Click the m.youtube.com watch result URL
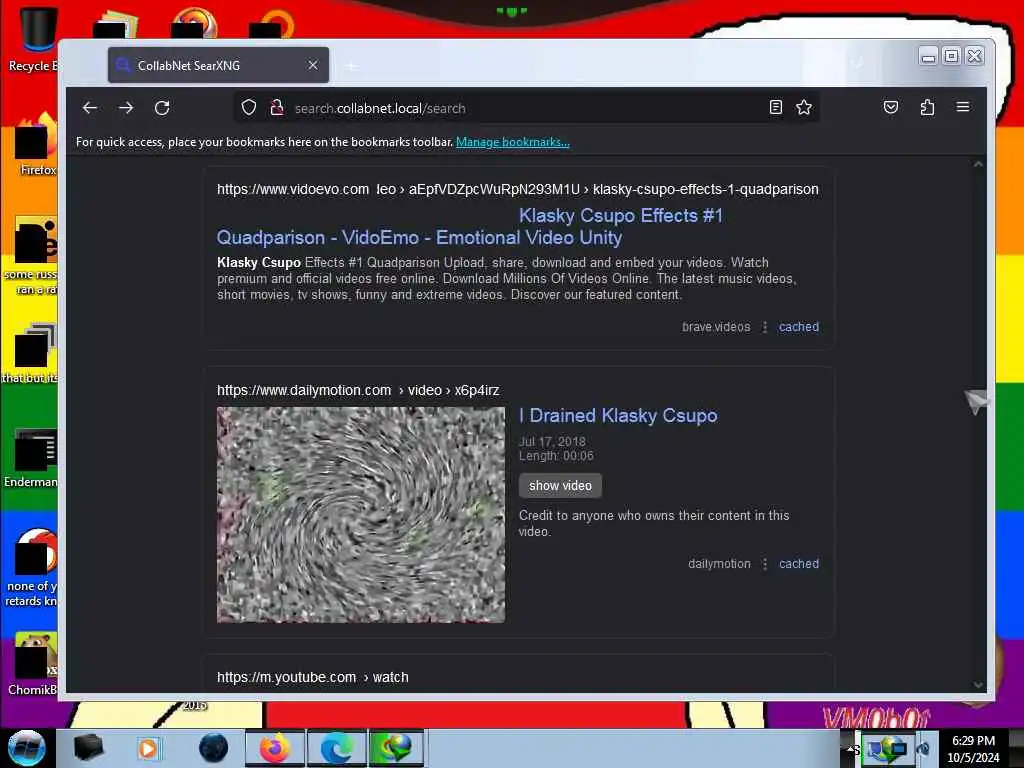 pyautogui.click(x=313, y=677)
